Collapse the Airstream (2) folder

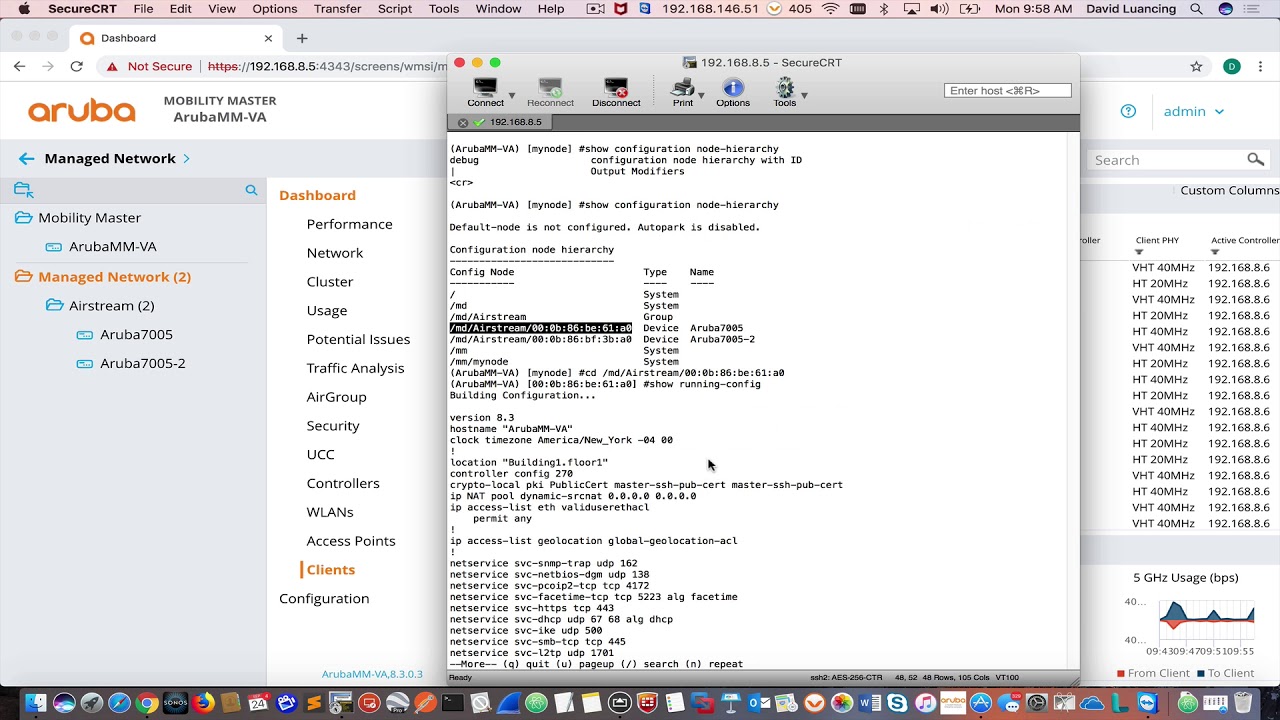tap(54, 306)
